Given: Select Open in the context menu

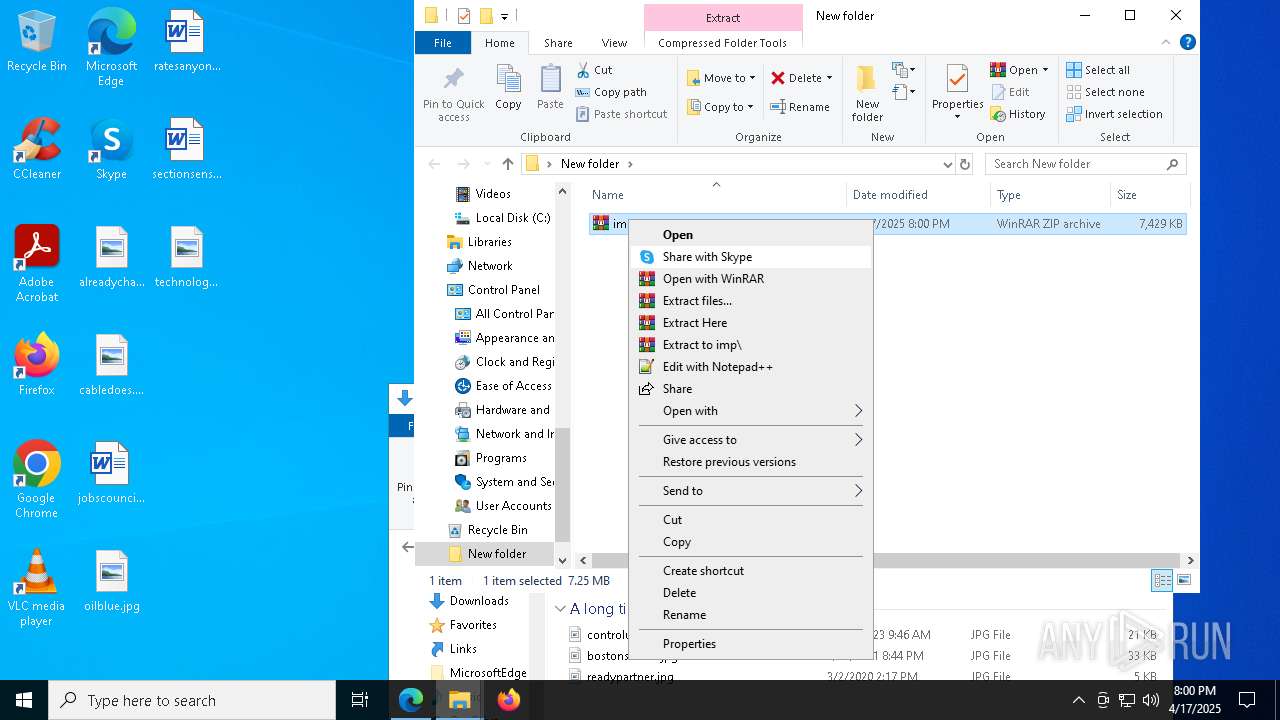Looking at the screenshot, I should tap(751, 235).
